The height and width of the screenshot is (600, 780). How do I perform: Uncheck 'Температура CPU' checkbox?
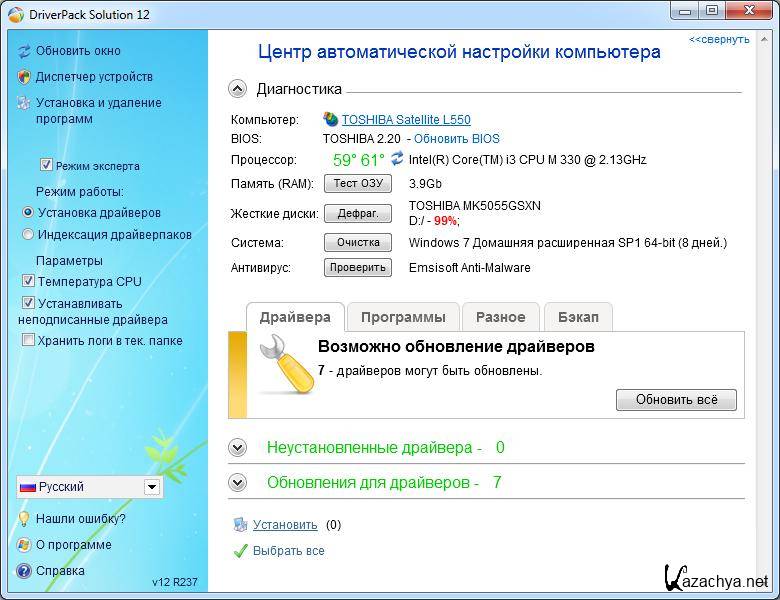(28, 282)
